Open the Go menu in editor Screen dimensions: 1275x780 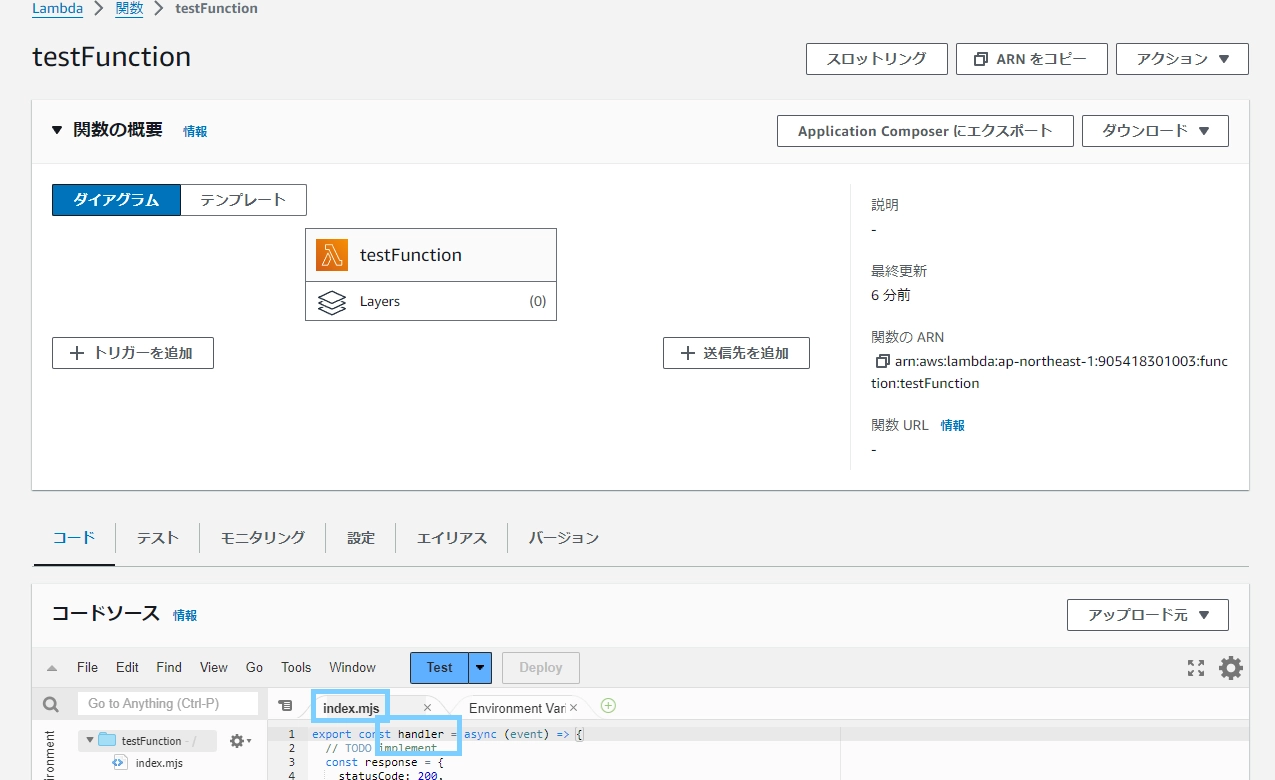[254, 667]
